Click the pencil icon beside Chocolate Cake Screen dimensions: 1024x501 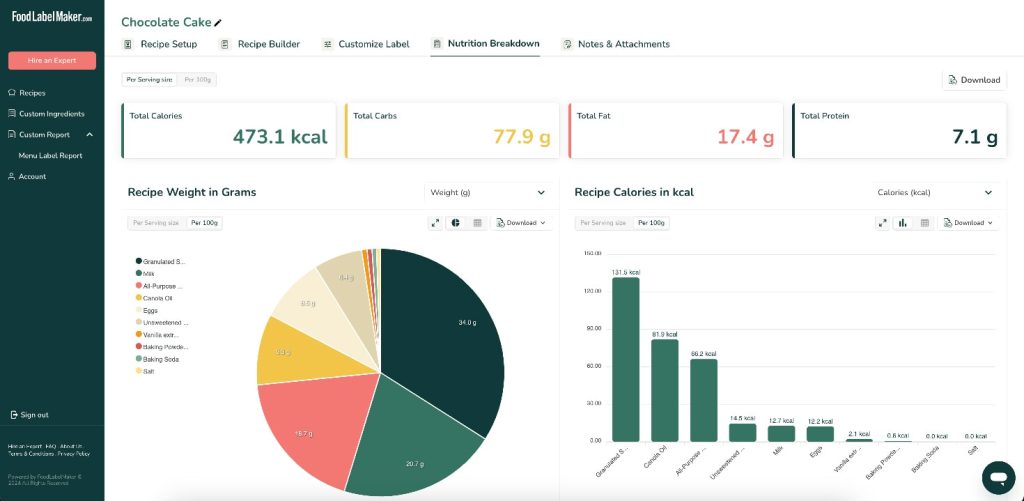(x=219, y=23)
